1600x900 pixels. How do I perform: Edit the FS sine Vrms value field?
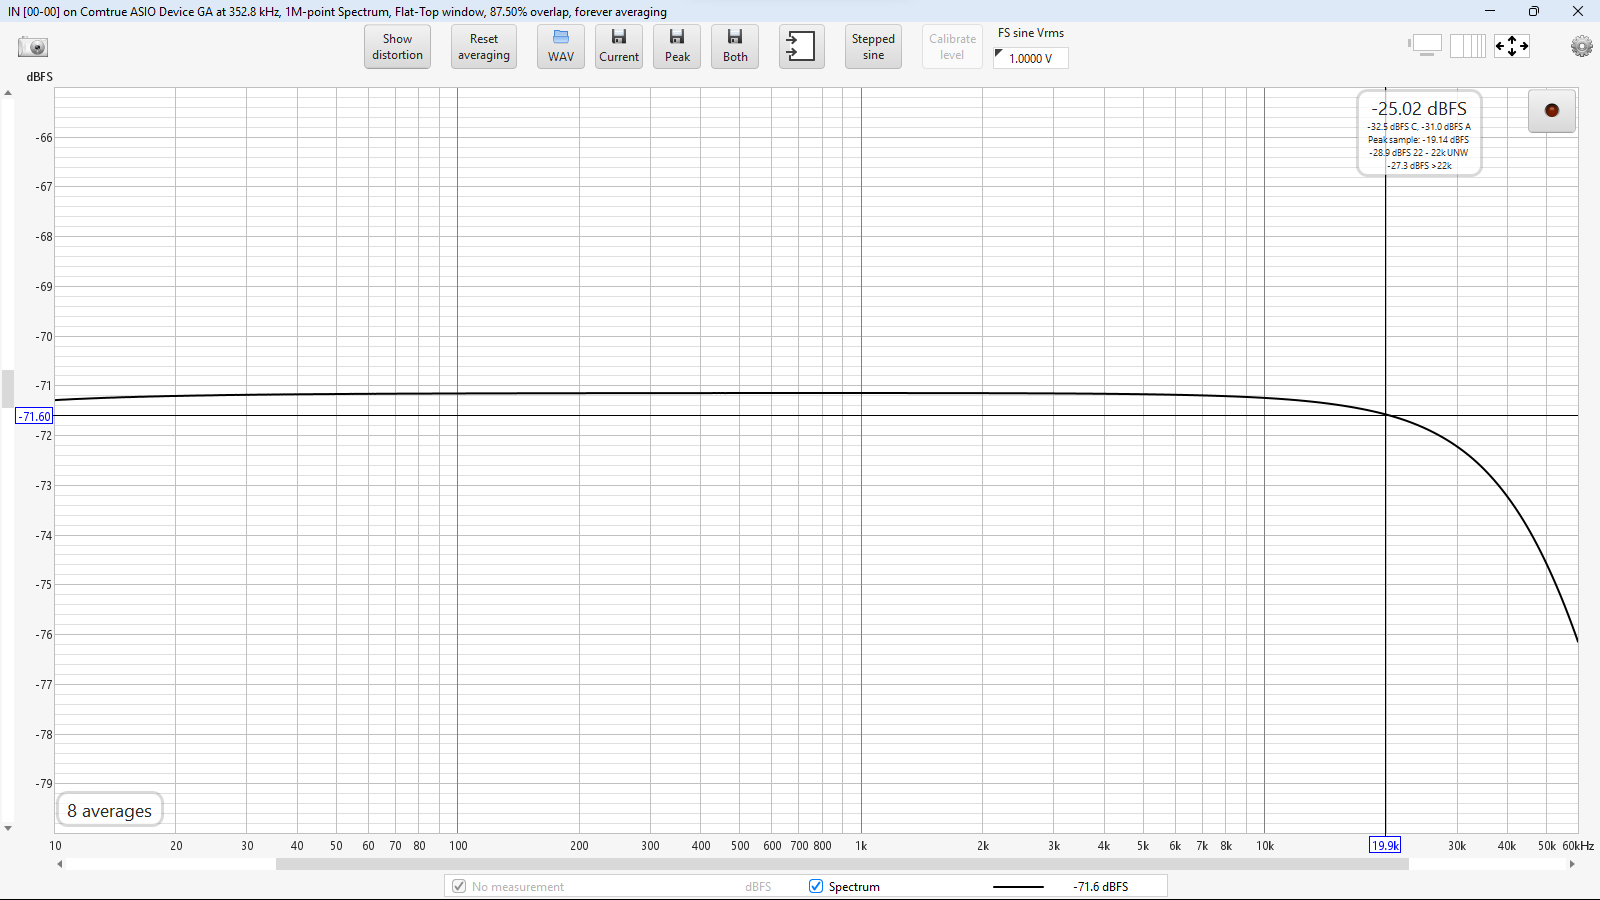1031,58
